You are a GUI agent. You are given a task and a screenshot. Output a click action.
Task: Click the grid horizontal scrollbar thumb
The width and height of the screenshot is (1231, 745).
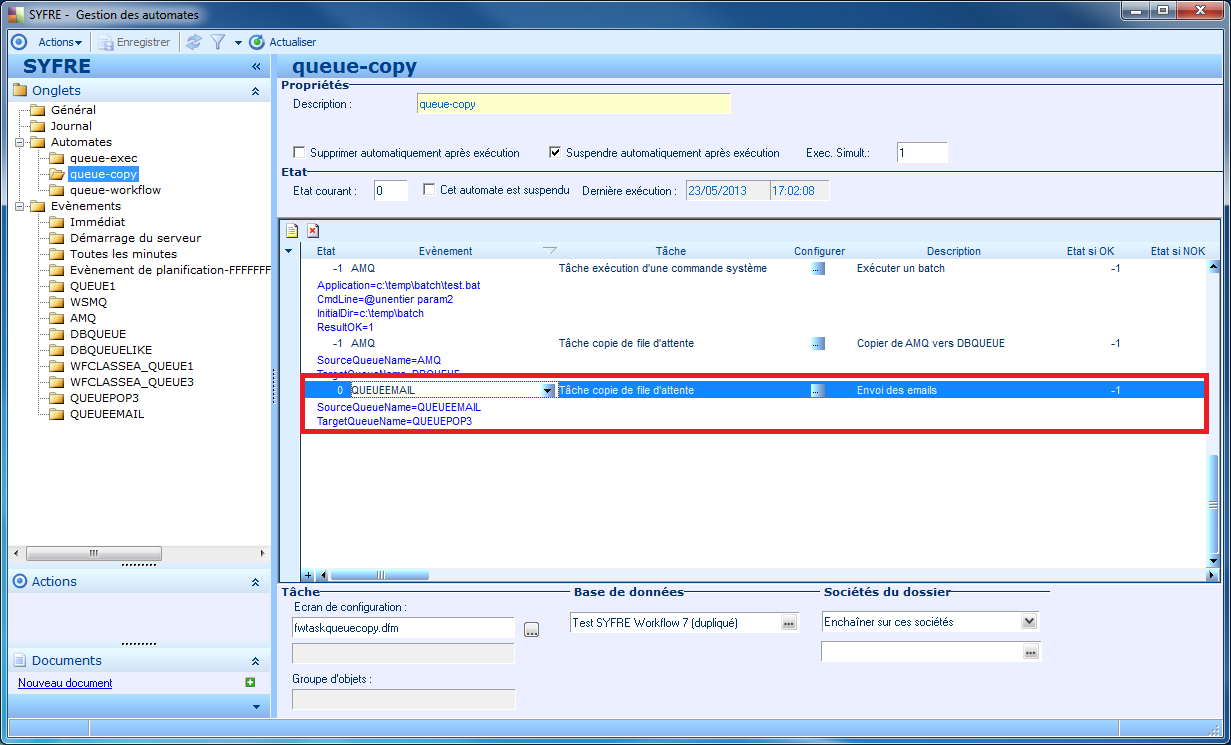click(380, 575)
